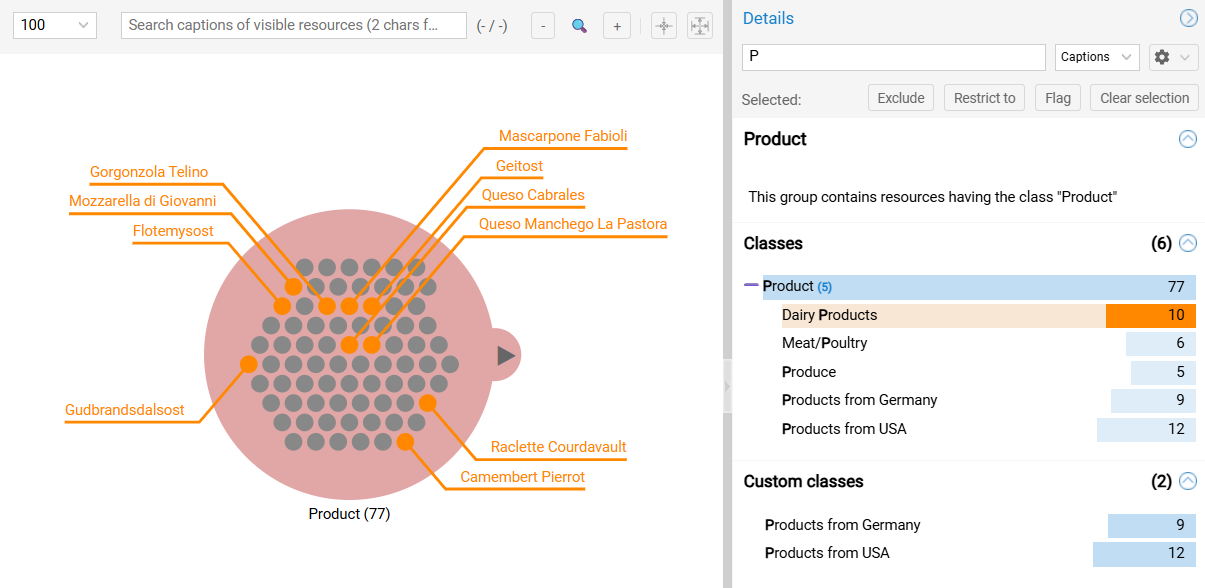Viewport: 1205px width, 588px height.
Task: Click the Camembert Pierrot orange node label
Action: coord(522,477)
